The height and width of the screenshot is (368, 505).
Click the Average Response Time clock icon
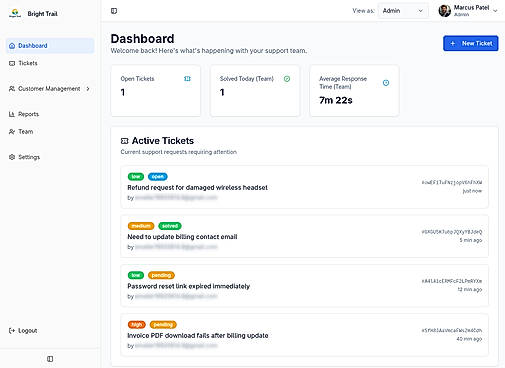386,83
